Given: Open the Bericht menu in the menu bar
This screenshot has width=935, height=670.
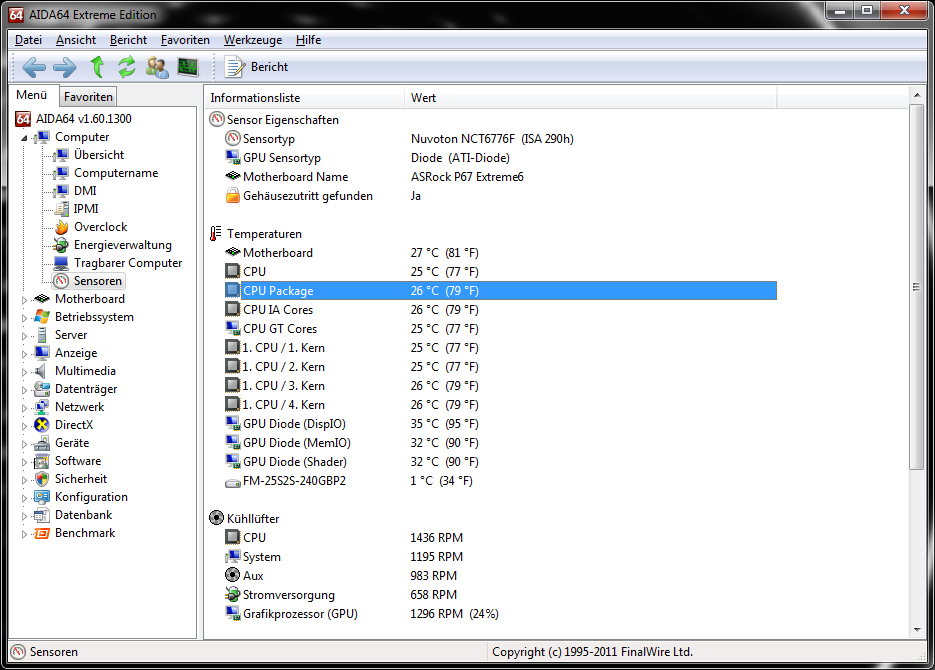Looking at the screenshot, I should 128,40.
